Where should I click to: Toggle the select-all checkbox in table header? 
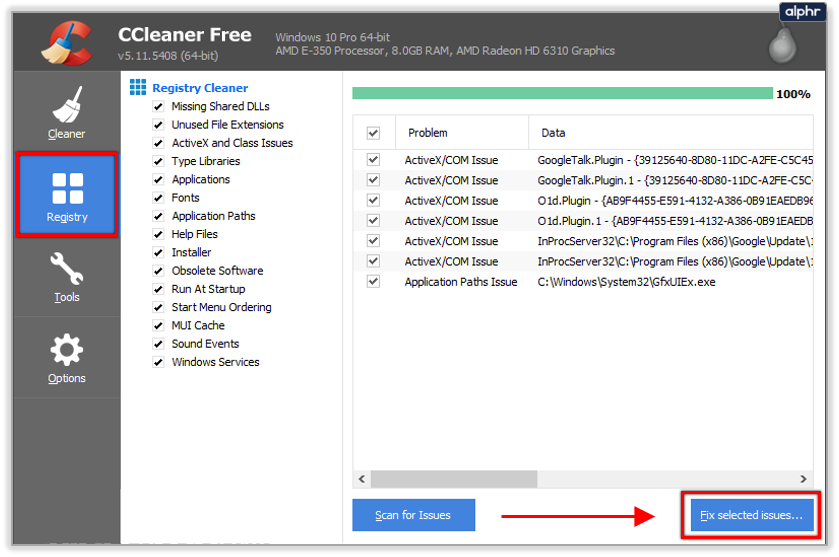coord(373,133)
